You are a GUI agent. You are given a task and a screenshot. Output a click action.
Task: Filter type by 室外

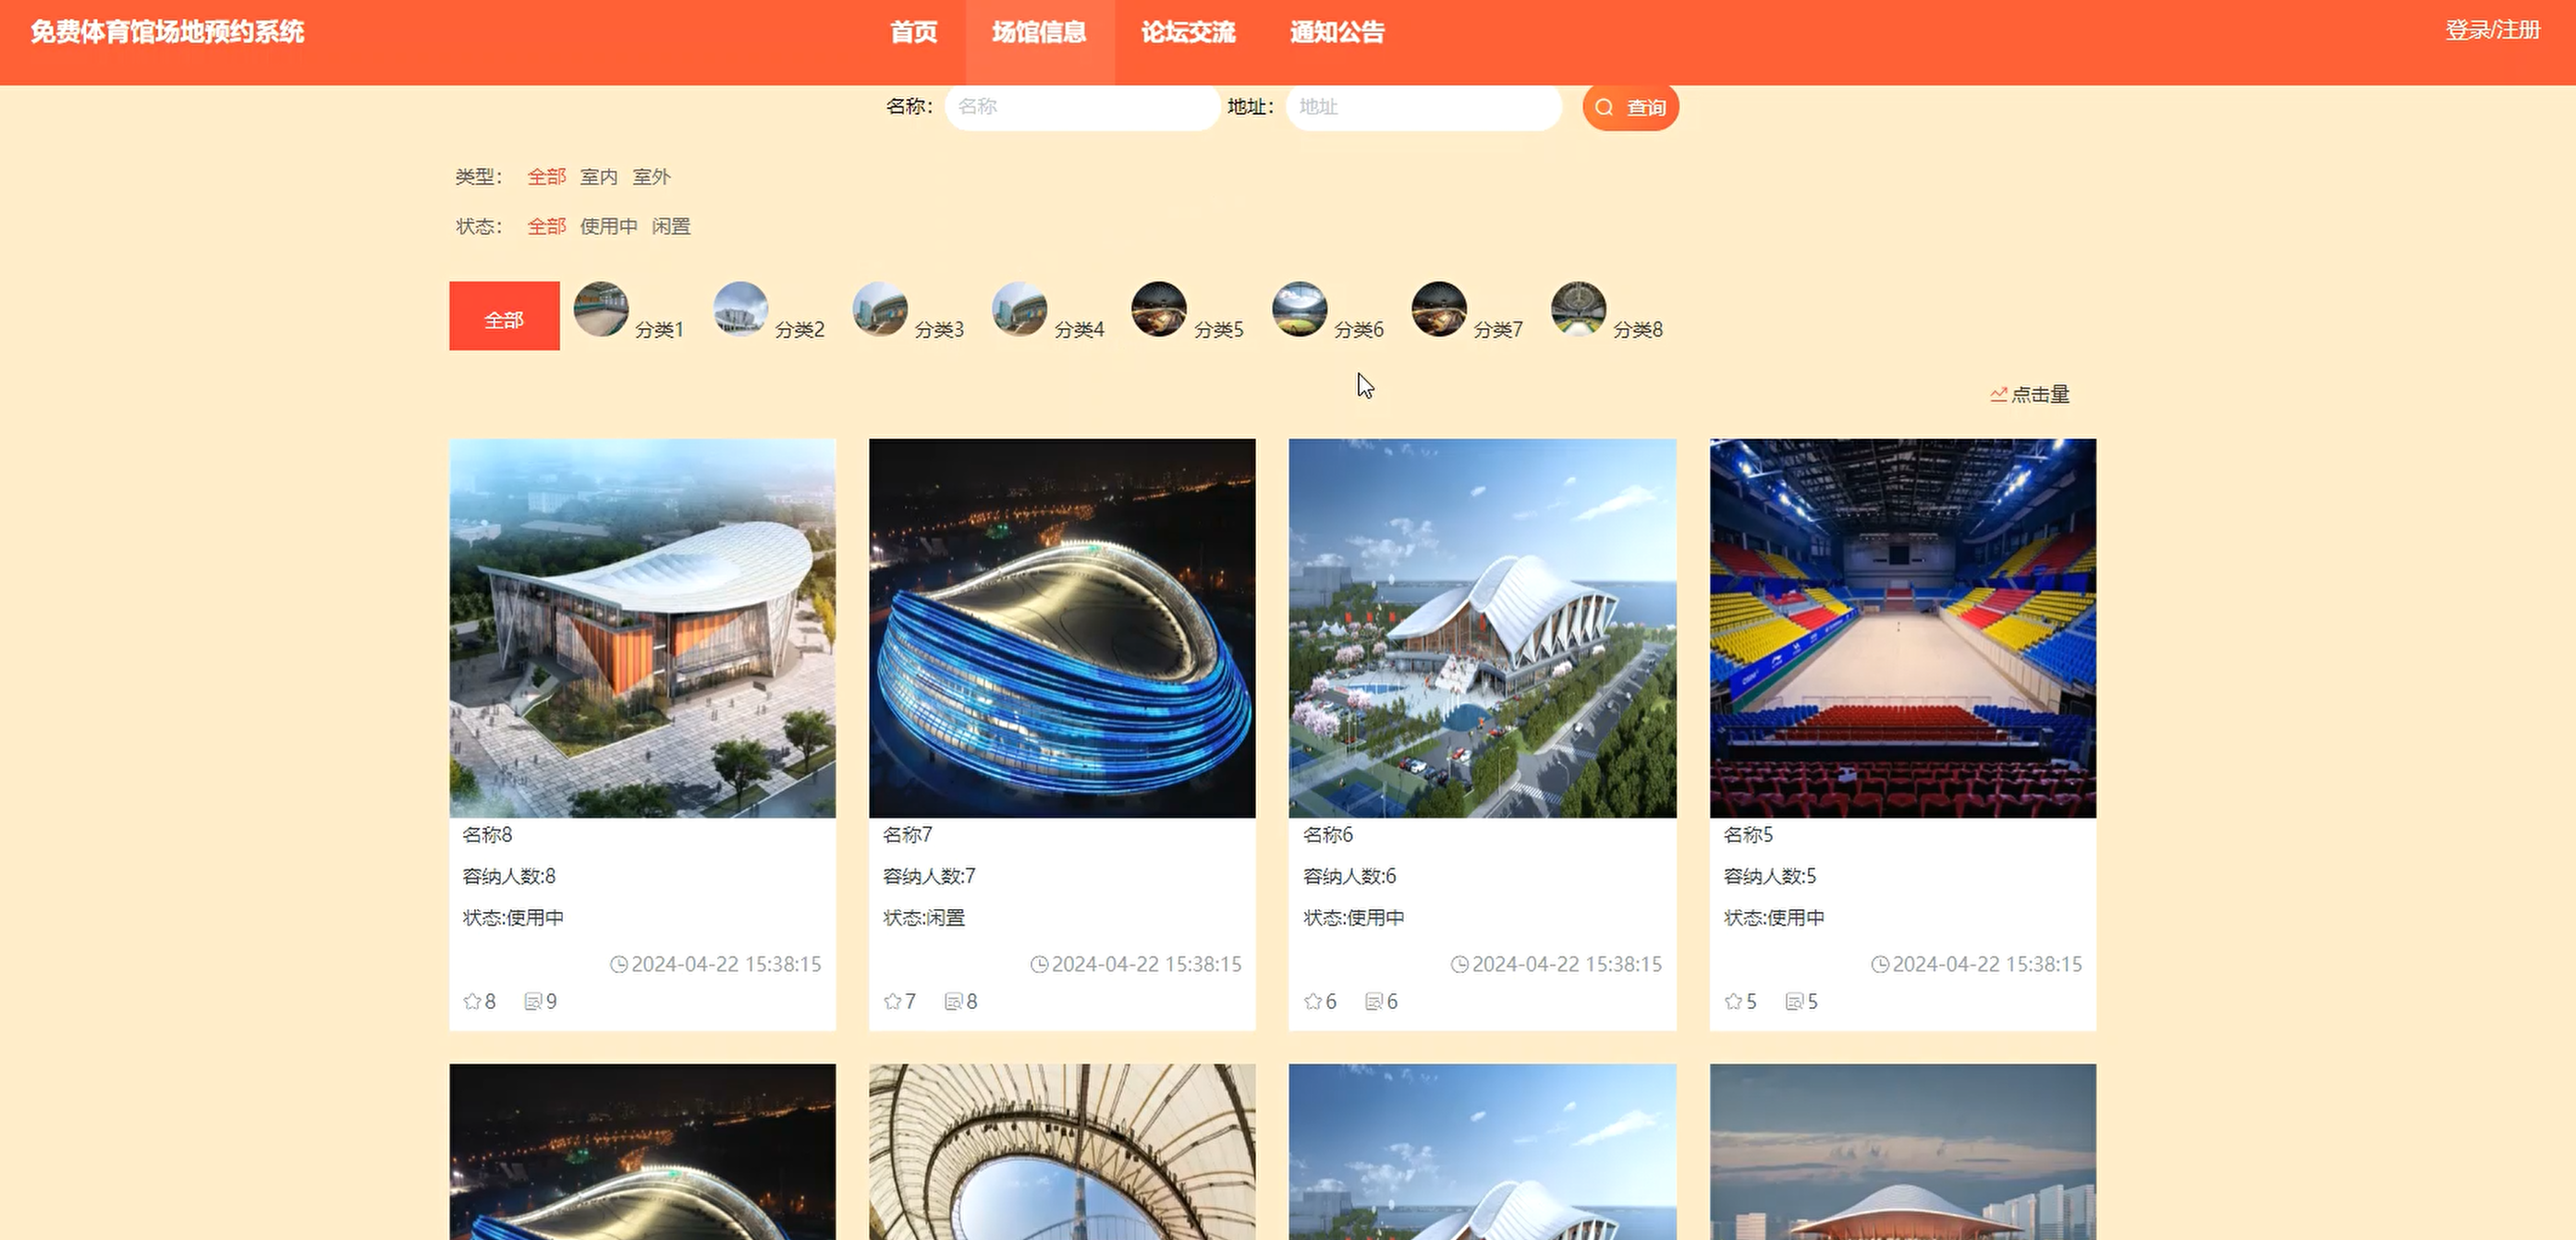pyautogui.click(x=651, y=177)
